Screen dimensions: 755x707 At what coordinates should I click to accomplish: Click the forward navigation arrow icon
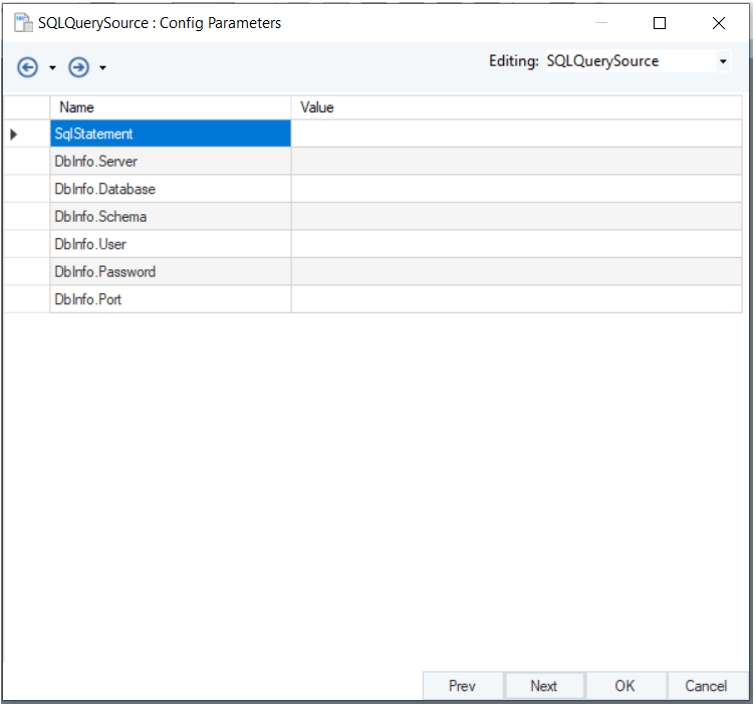78,67
